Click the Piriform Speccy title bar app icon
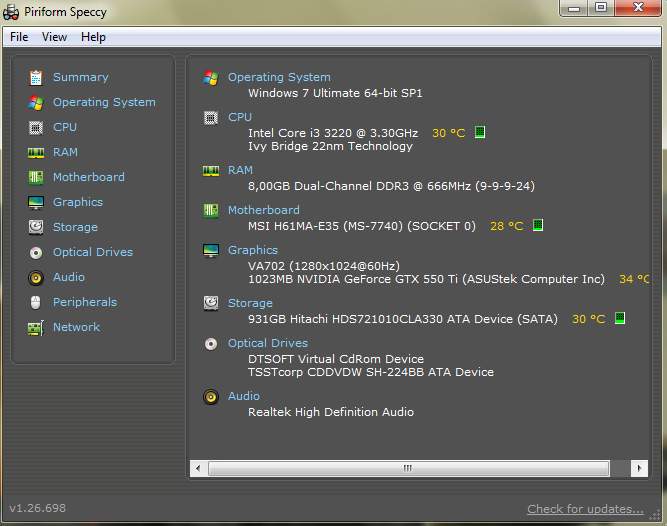The height and width of the screenshot is (526, 667). coord(11,12)
